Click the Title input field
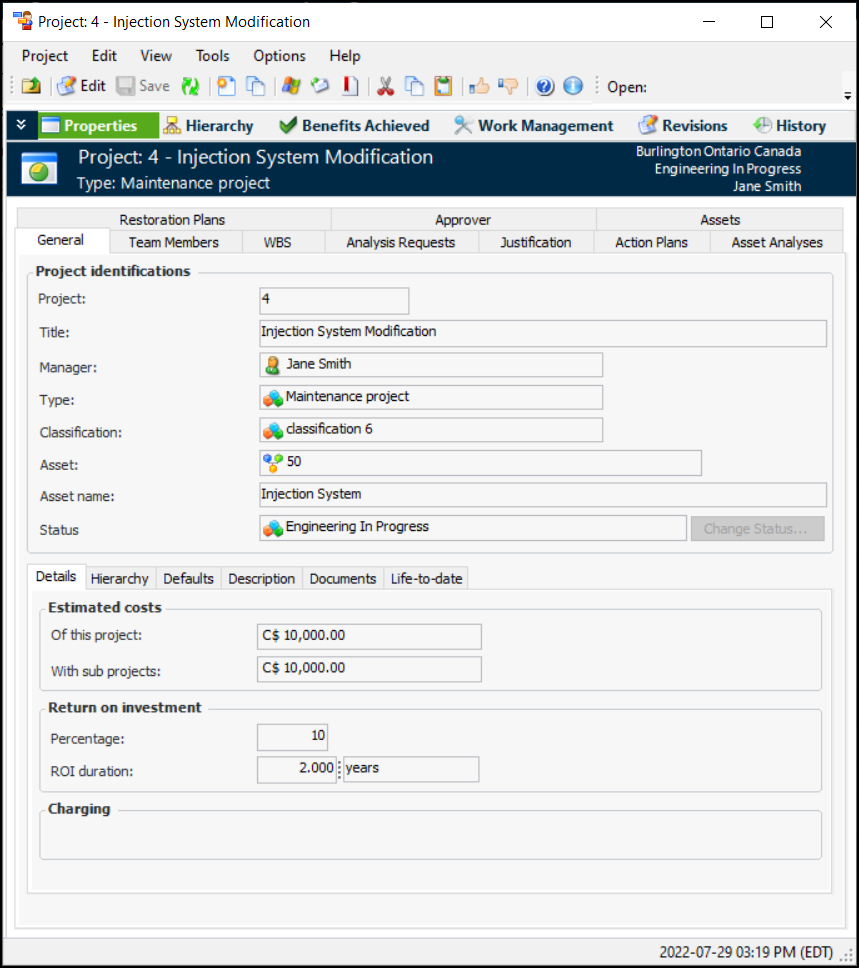Screen dimensions: 859x968 pyautogui.click(x=542, y=333)
